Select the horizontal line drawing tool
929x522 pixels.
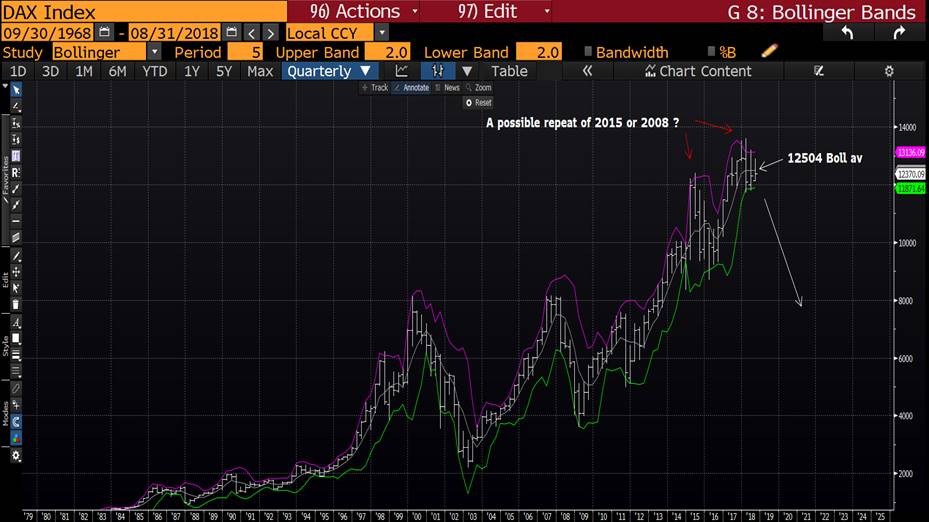pos(16,221)
